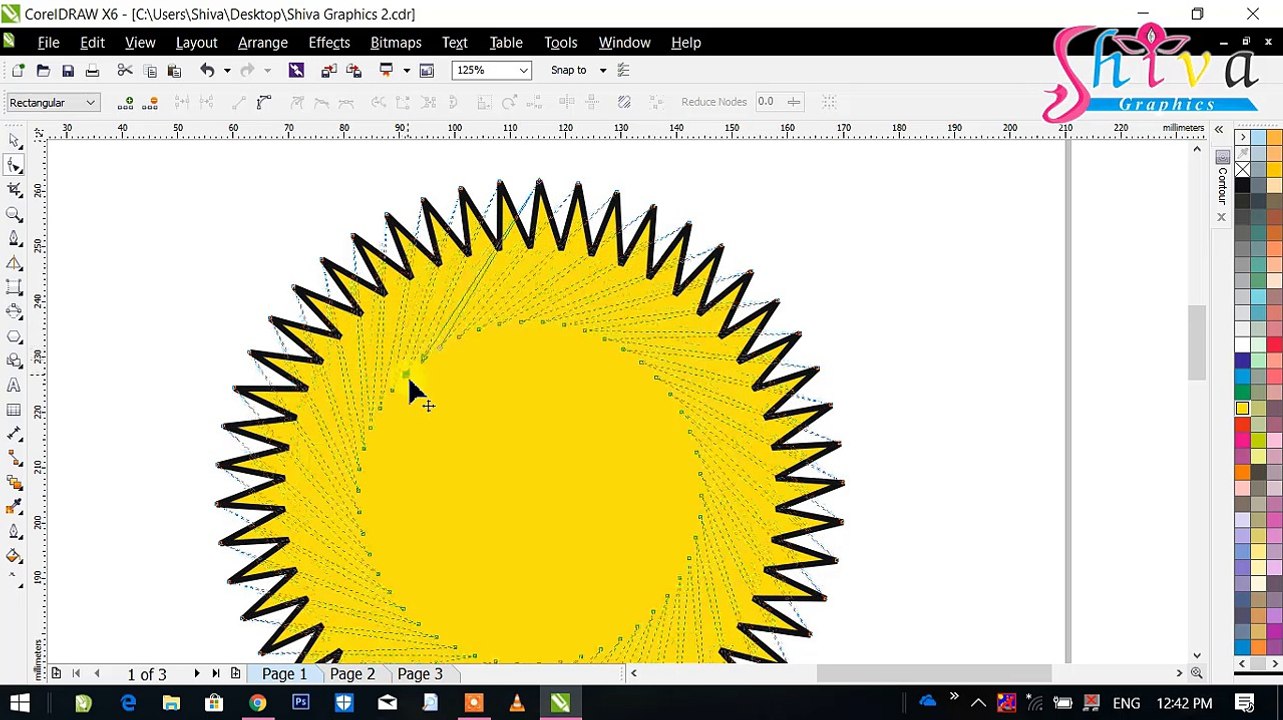The width and height of the screenshot is (1283, 720).
Task: Click the vertical scrollbar thumb
Action: tap(1196, 342)
